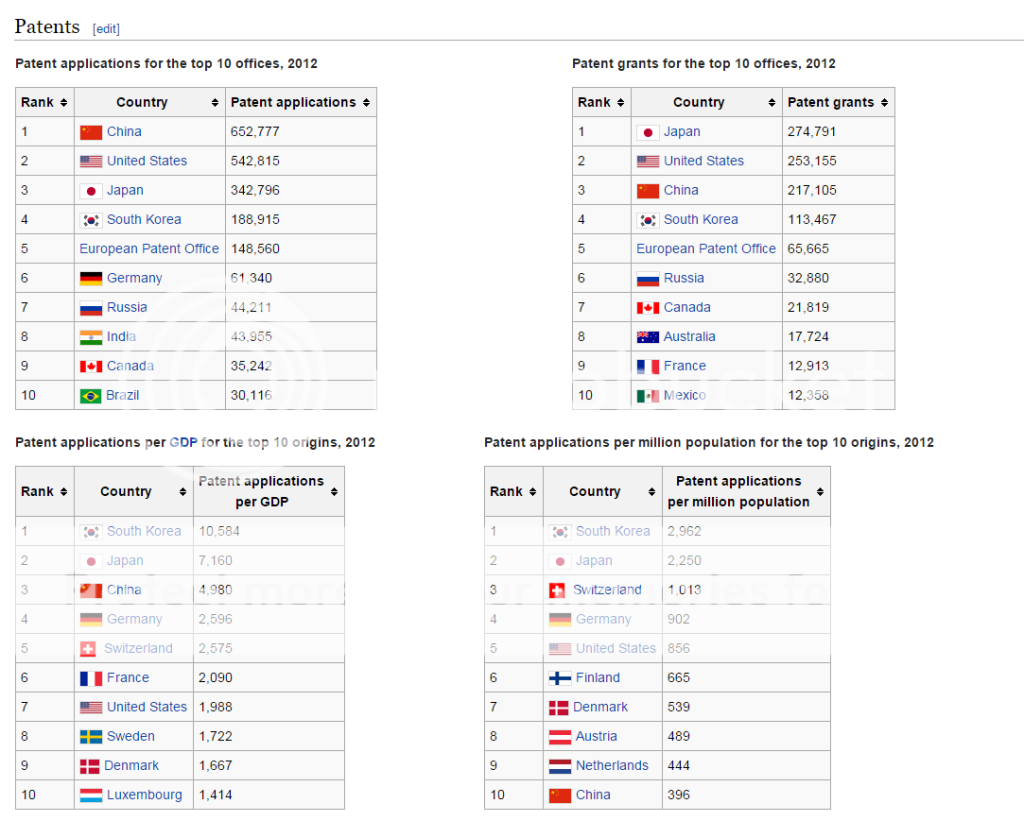This screenshot has width=1024, height=838.
Task: Click the Mexico flag icon
Action: tap(648, 396)
